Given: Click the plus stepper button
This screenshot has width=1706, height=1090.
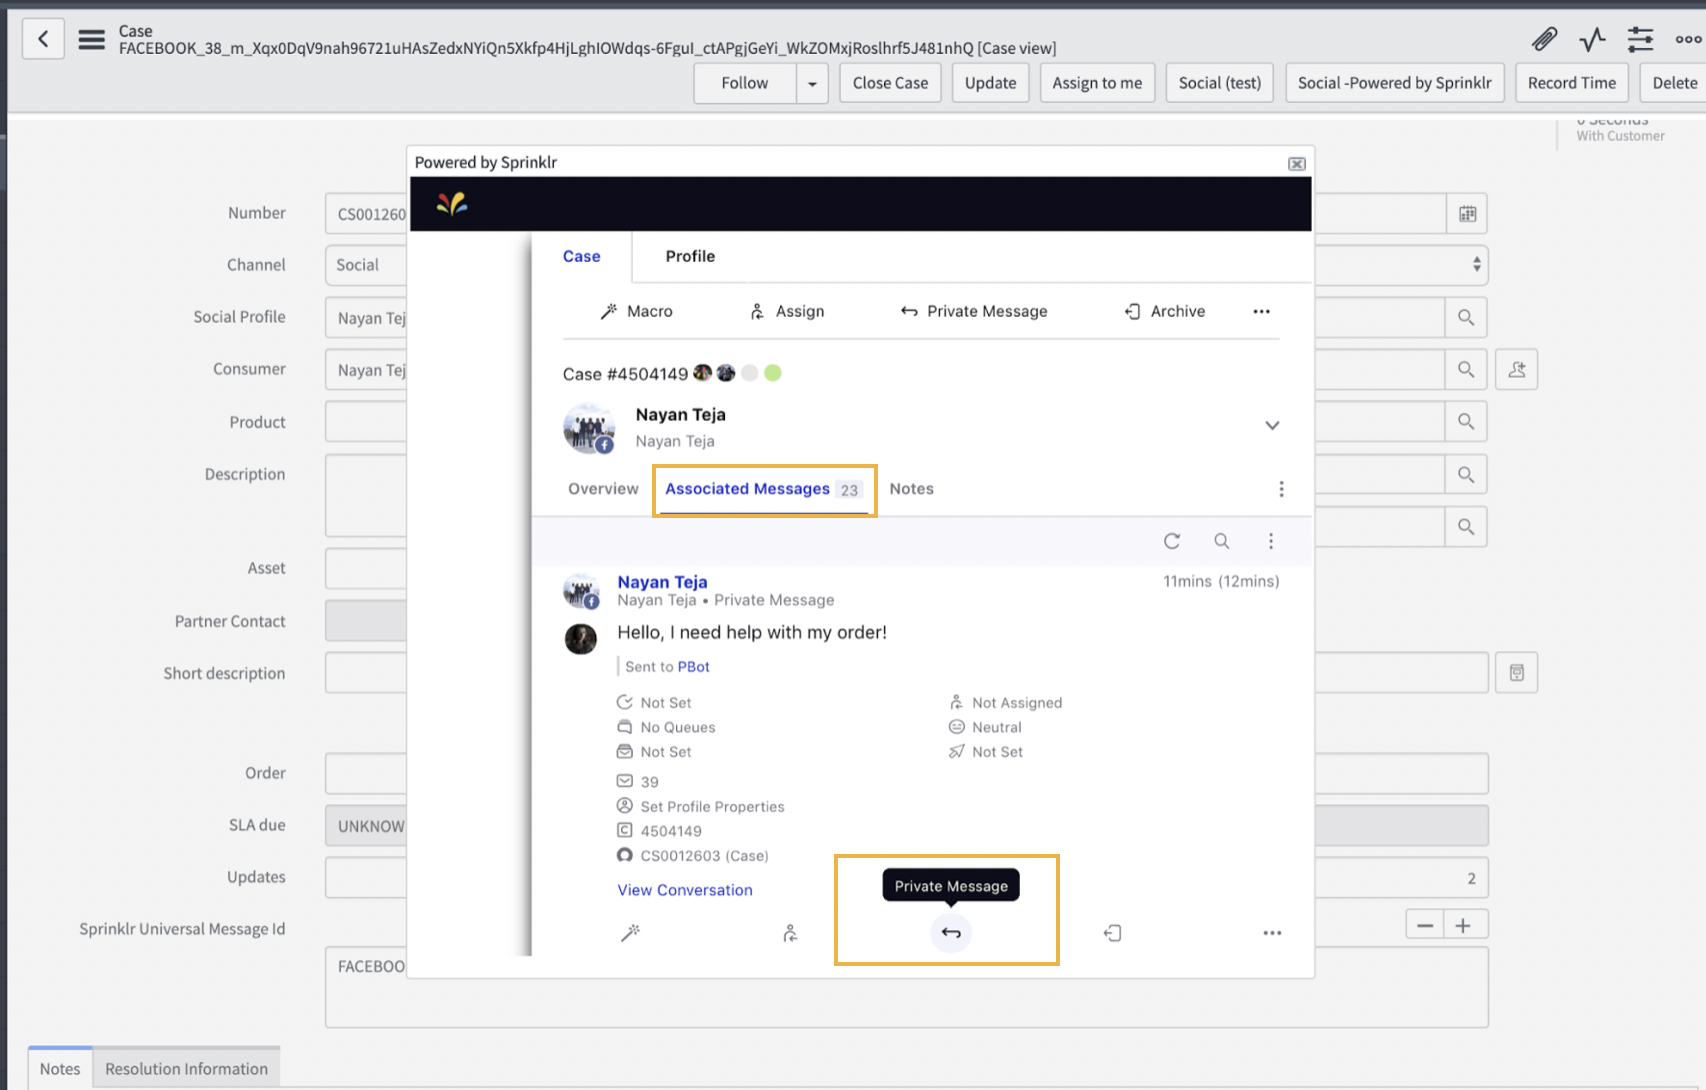Looking at the screenshot, I should click(x=1463, y=925).
